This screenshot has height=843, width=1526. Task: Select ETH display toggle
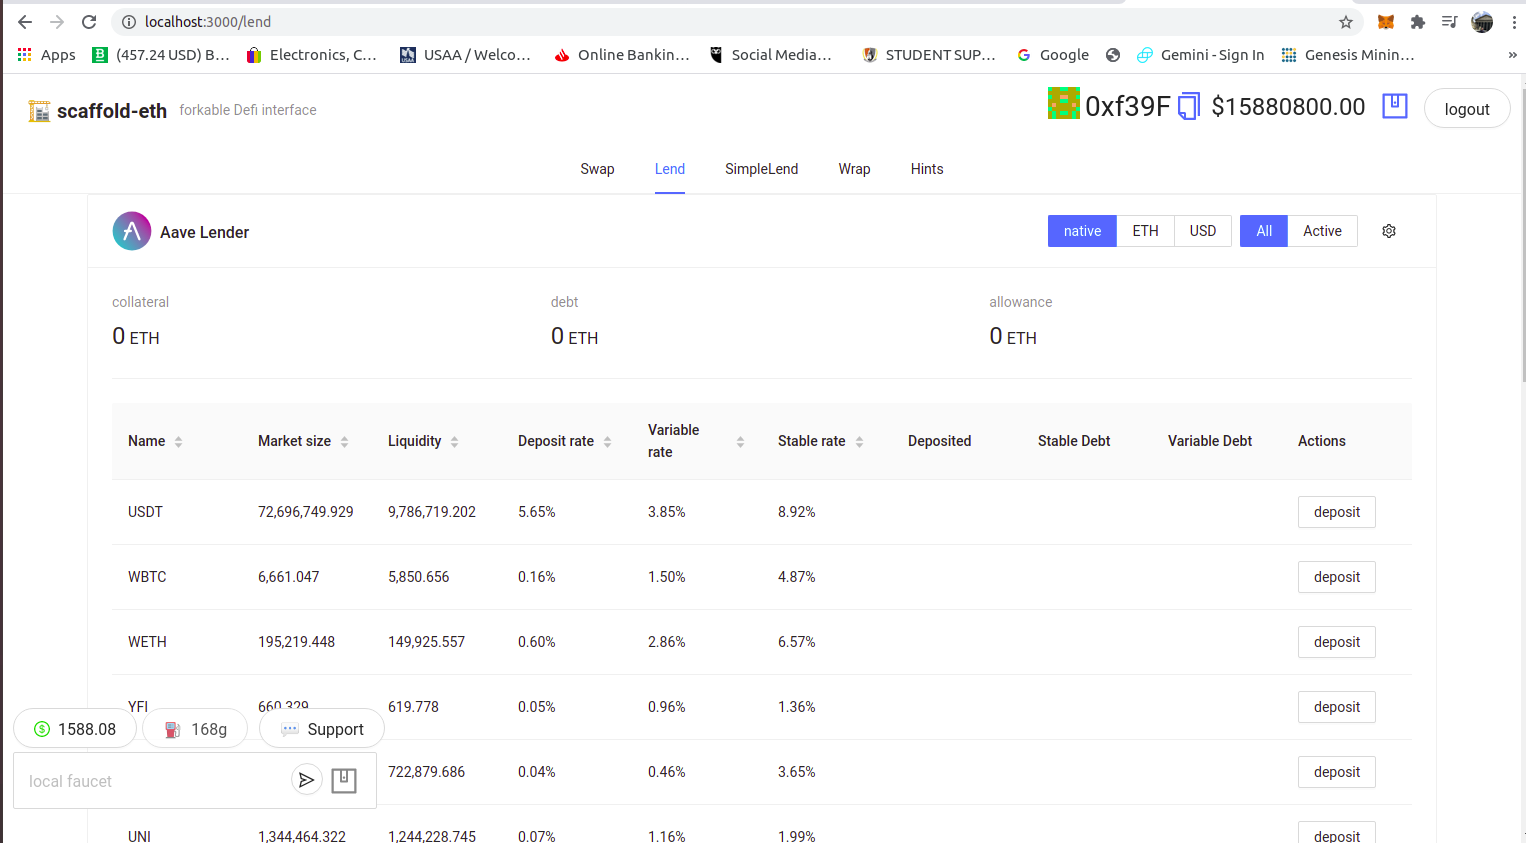(x=1145, y=231)
